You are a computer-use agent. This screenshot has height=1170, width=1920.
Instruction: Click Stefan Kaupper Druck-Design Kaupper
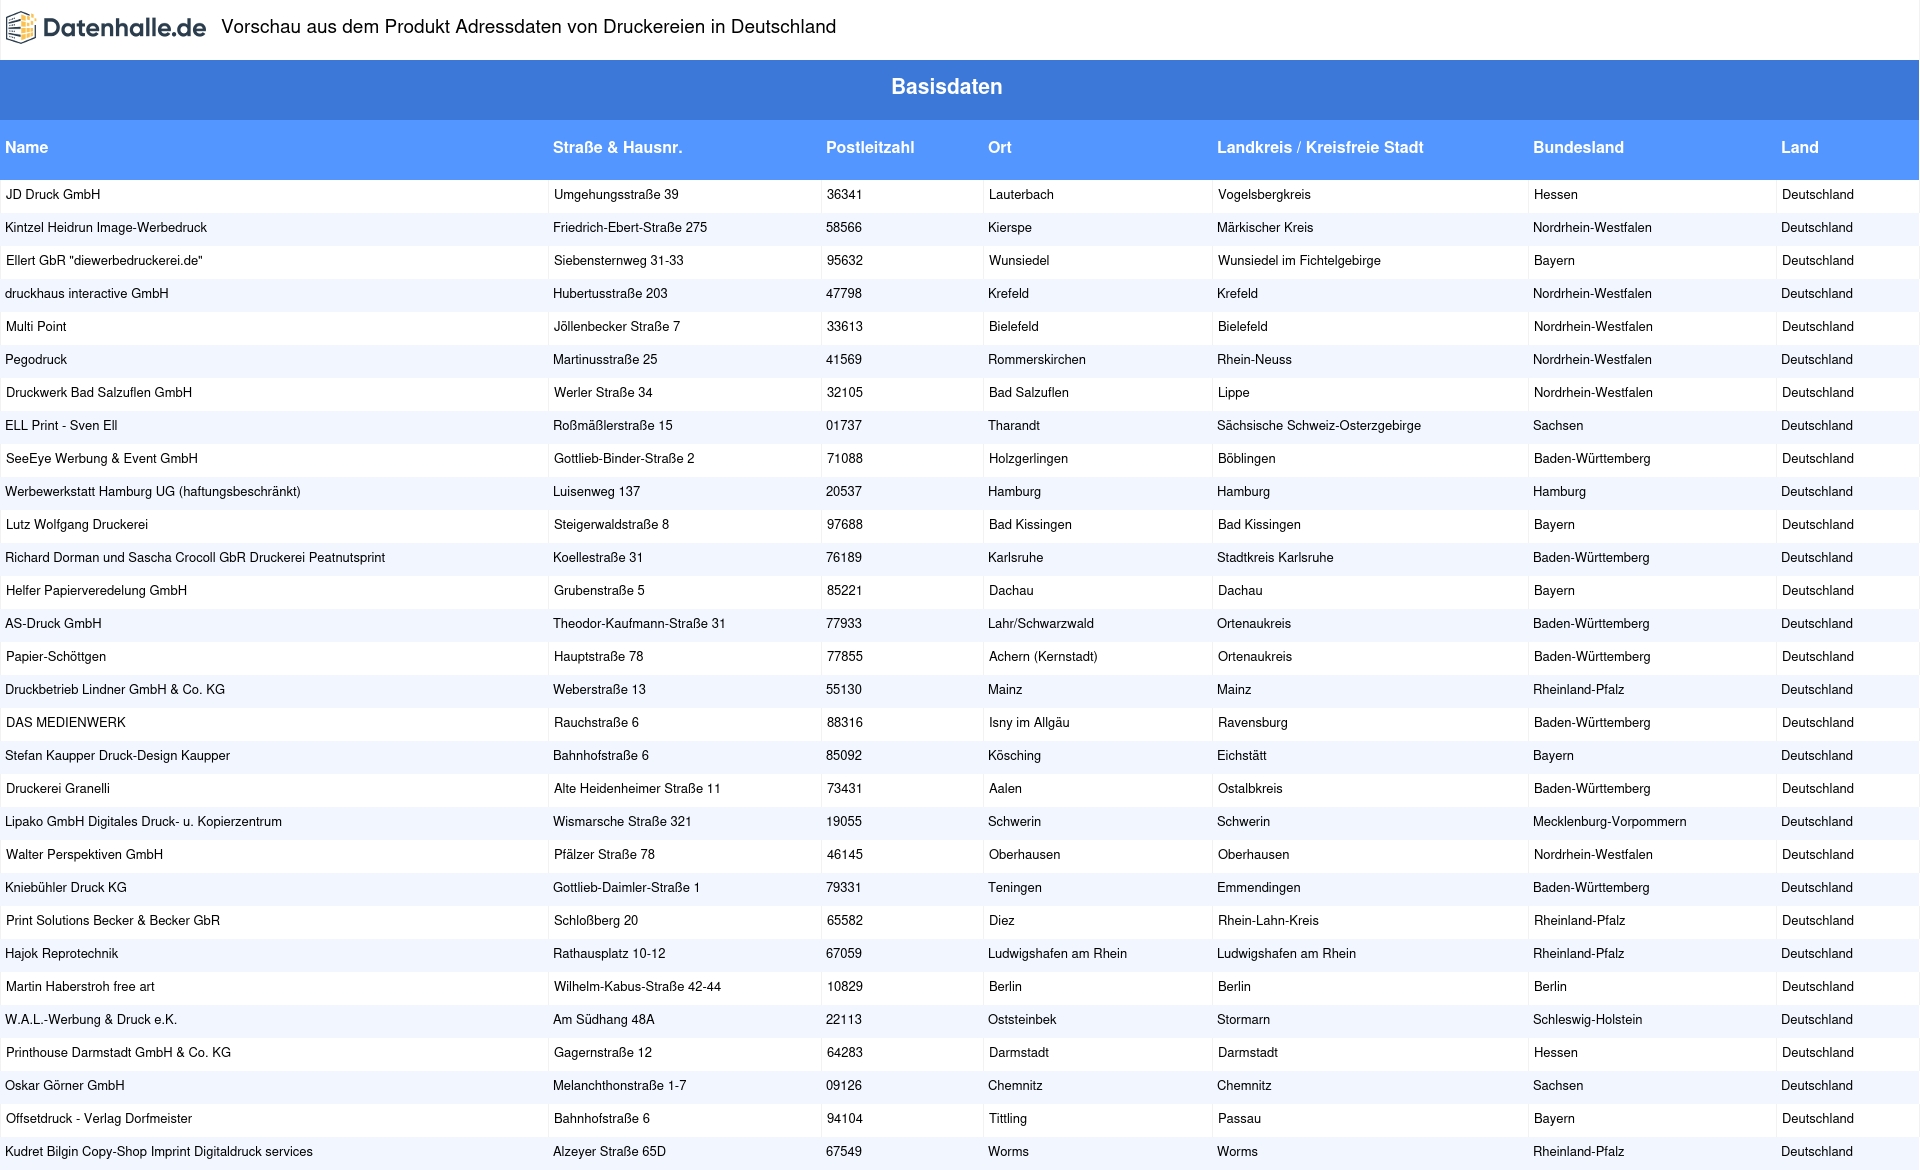pos(117,756)
